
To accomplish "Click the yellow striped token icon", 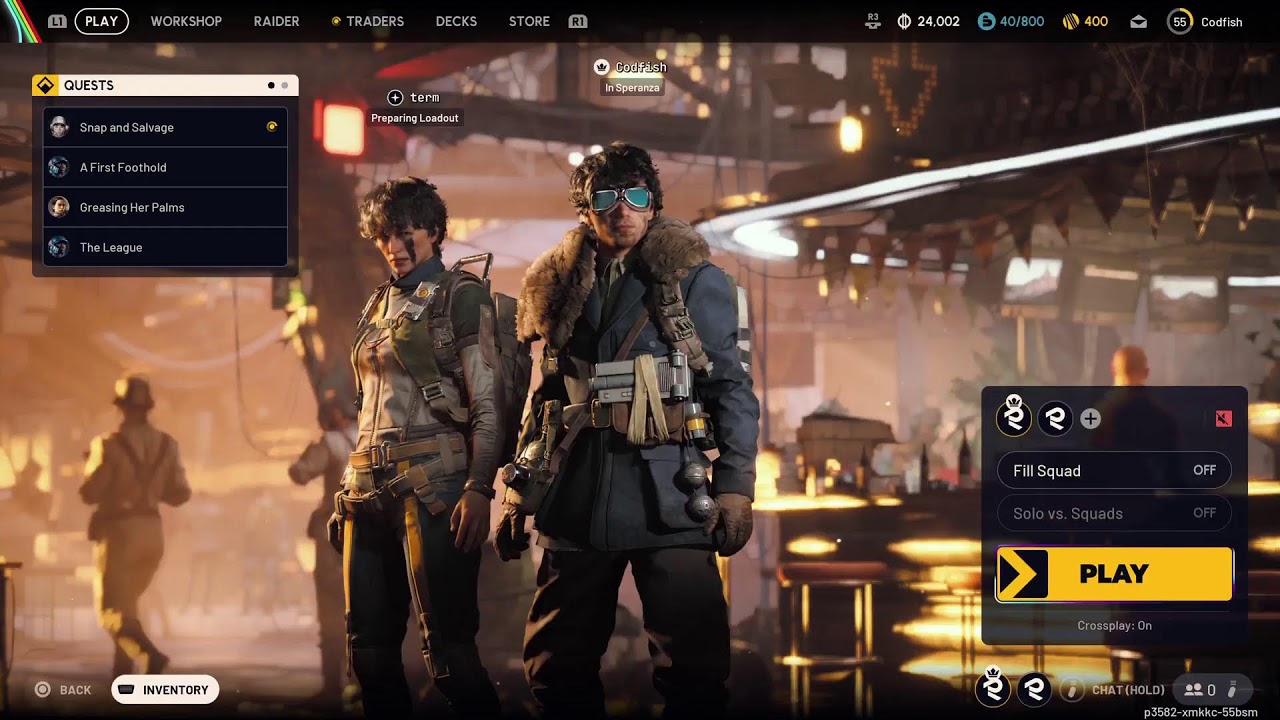I will coord(1069,21).
